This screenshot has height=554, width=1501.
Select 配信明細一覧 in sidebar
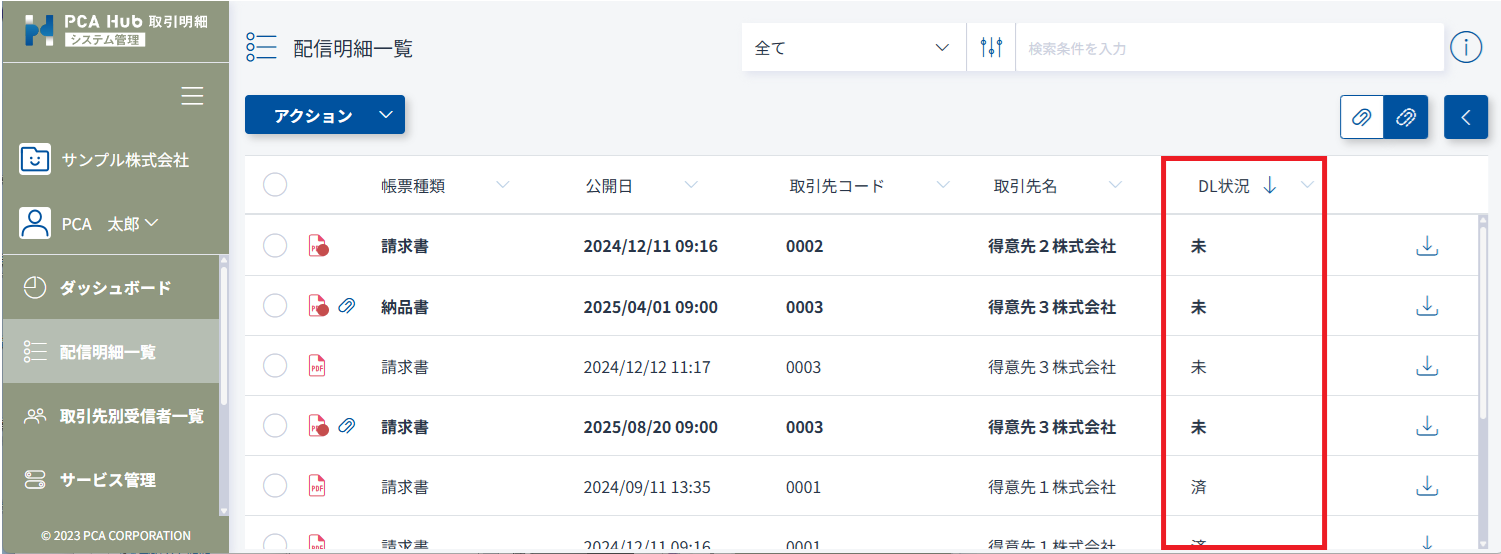[110, 352]
